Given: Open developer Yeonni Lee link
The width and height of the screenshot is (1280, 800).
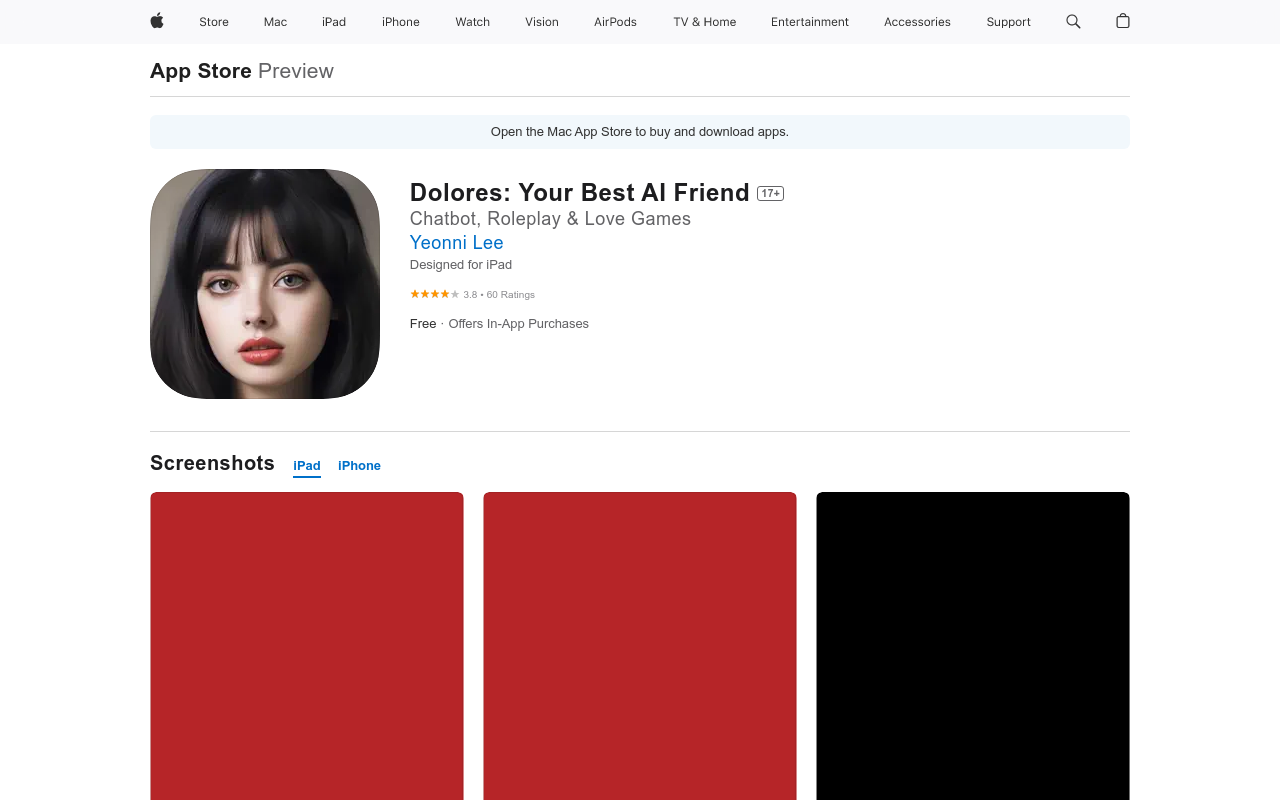Looking at the screenshot, I should click(x=457, y=243).
